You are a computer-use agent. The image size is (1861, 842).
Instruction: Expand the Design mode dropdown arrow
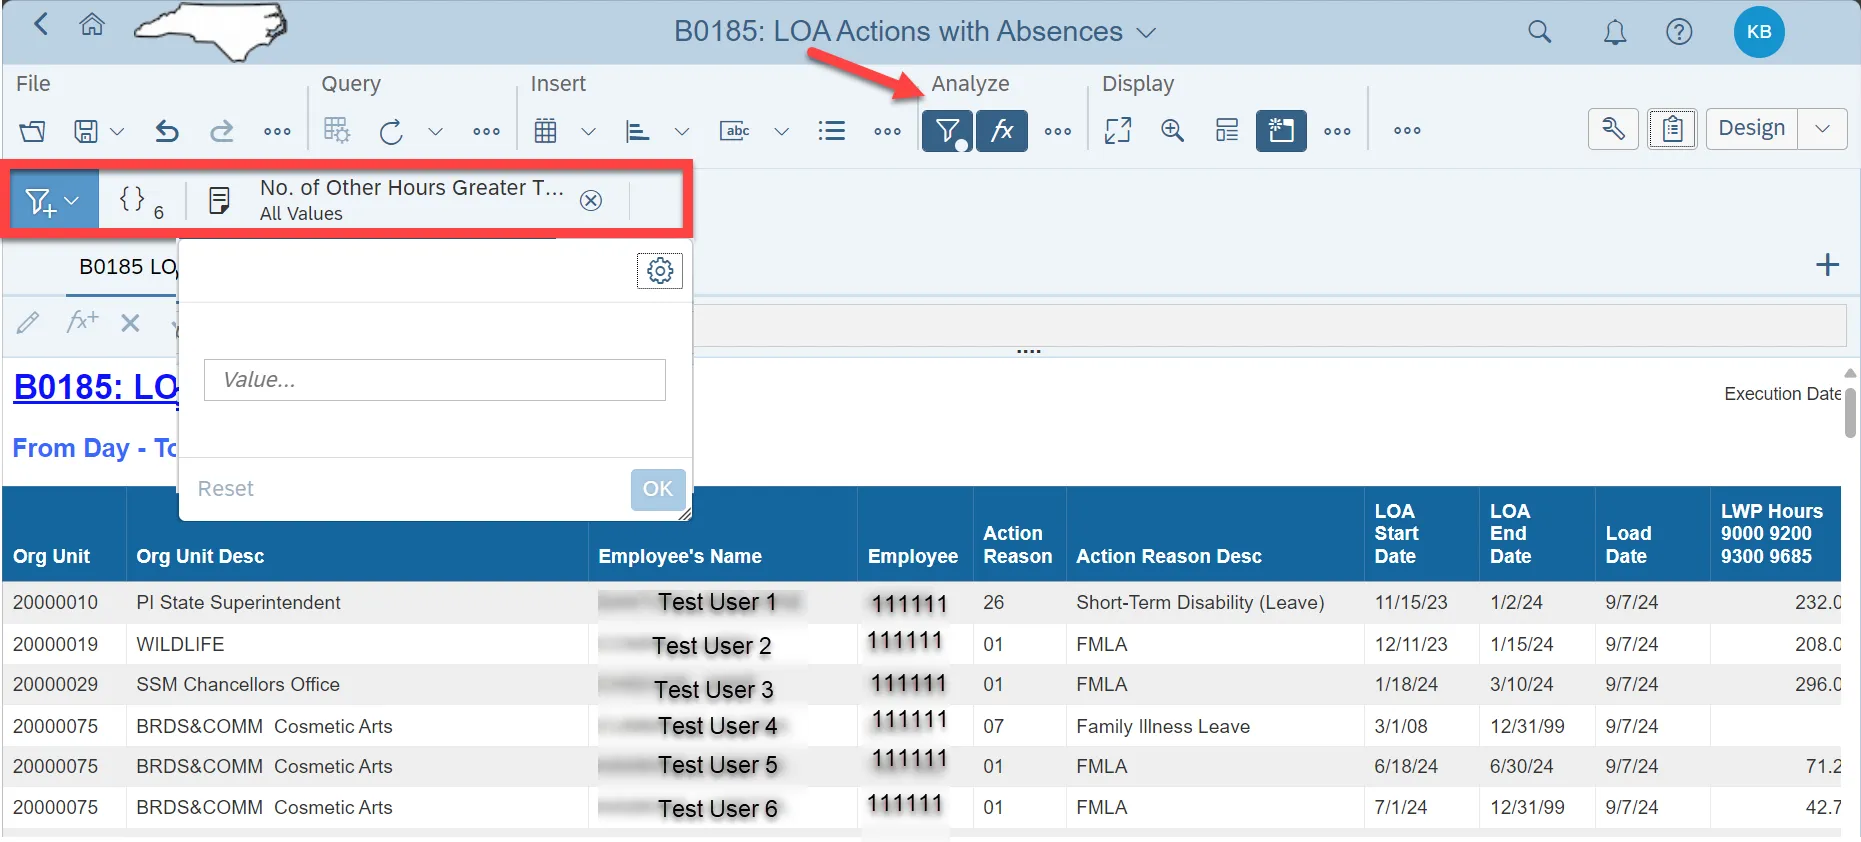(x=1822, y=129)
